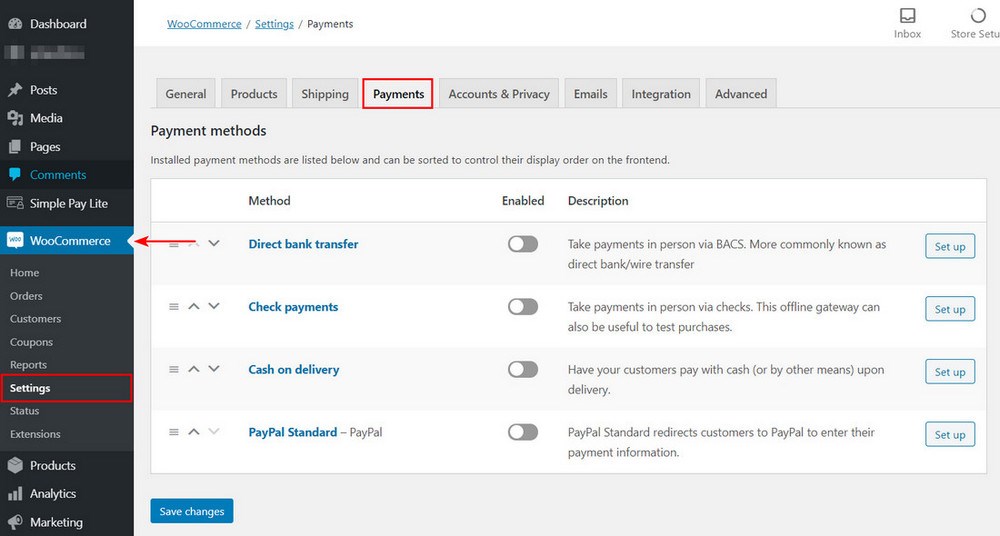
Task: Move Cash on delivery up with arrow
Action: click(194, 369)
